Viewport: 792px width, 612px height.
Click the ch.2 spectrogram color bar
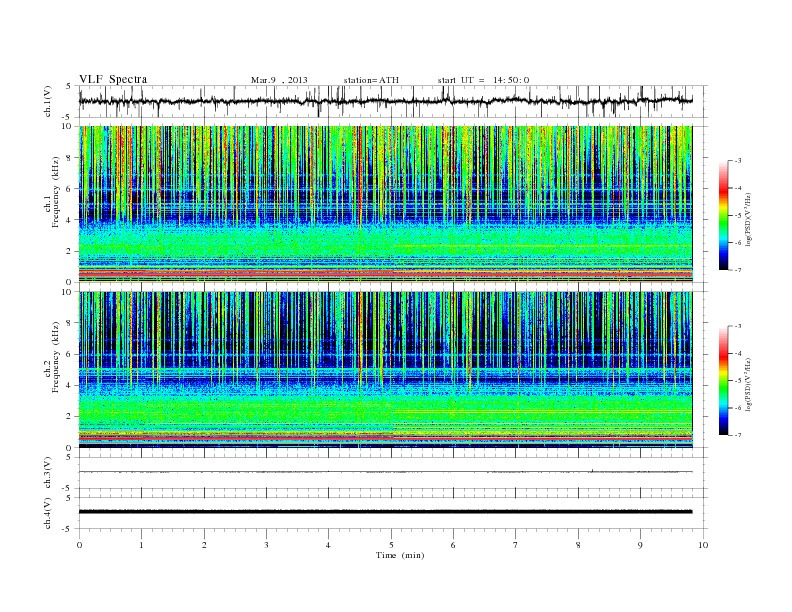click(723, 381)
